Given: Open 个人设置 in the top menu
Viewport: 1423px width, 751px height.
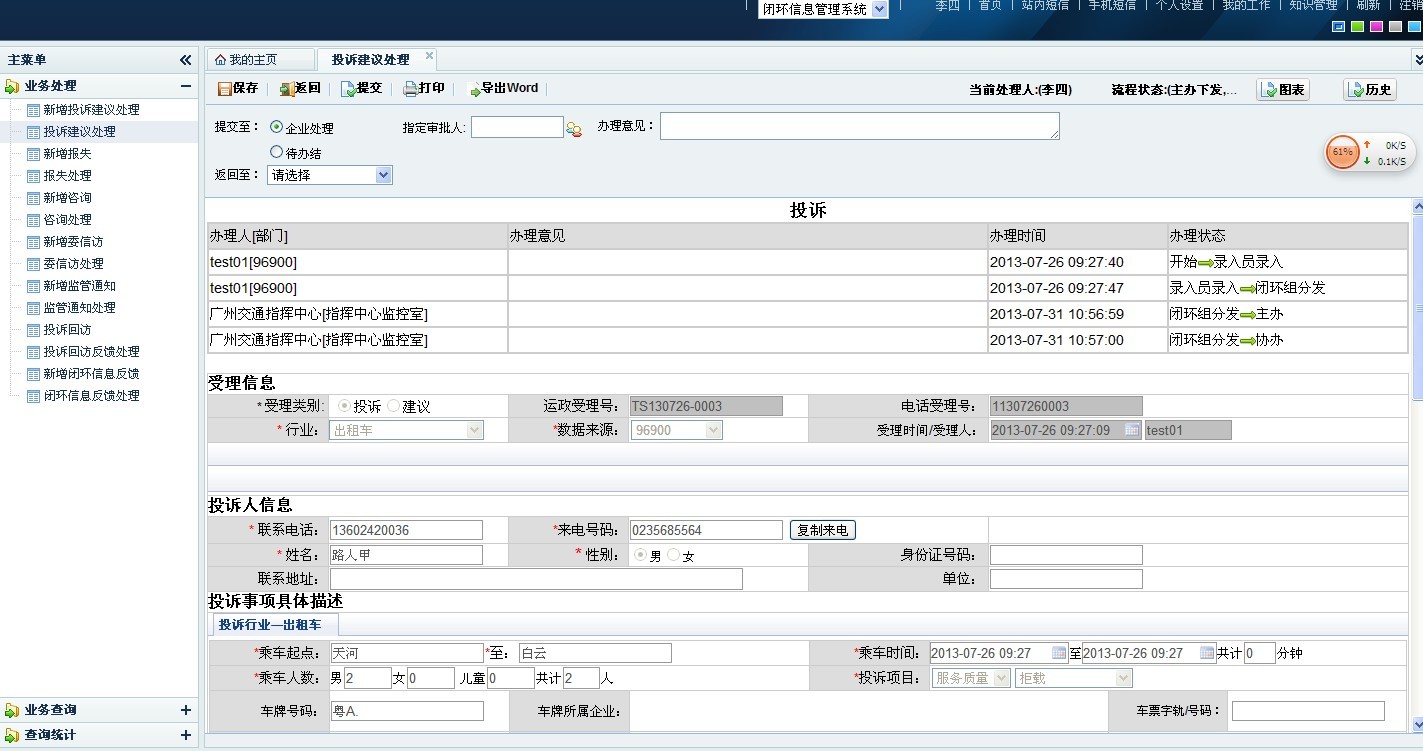Looking at the screenshot, I should tap(1179, 5).
